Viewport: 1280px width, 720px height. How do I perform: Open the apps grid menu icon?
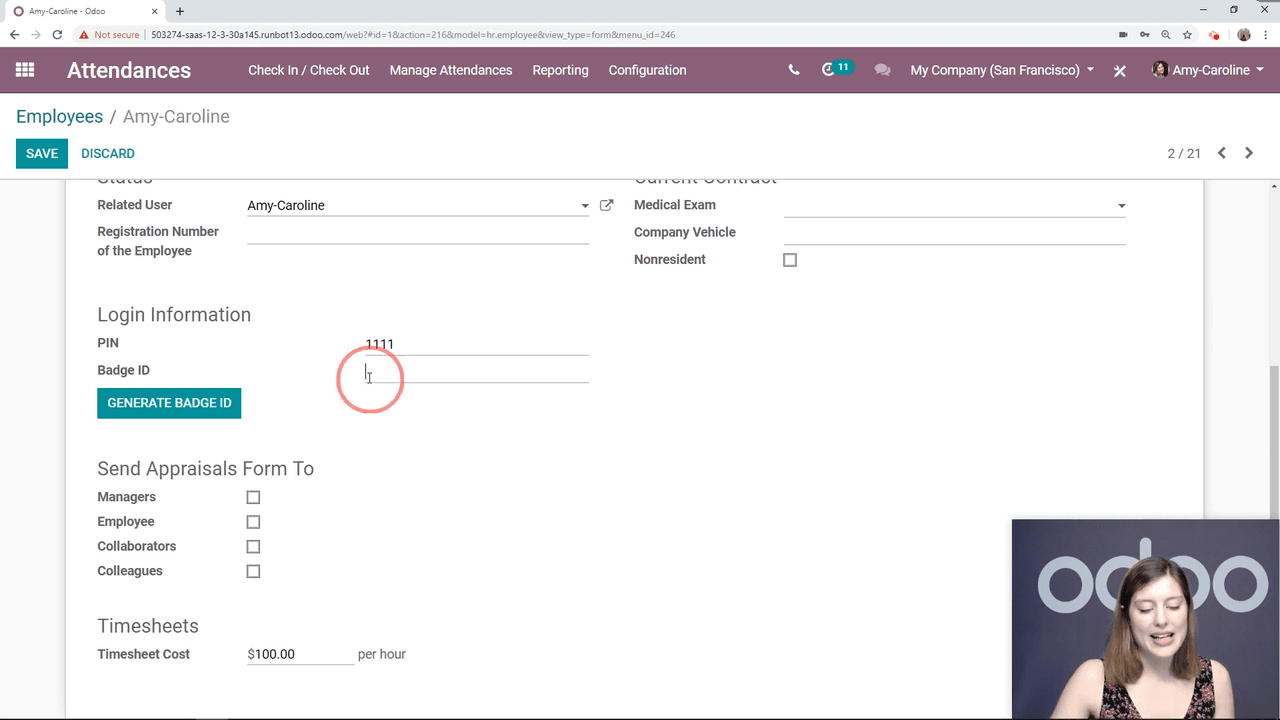pyautogui.click(x=25, y=70)
